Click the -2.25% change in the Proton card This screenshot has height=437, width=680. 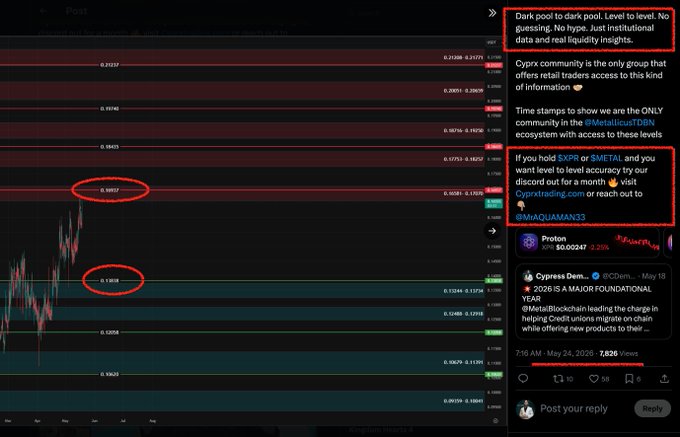pos(599,247)
